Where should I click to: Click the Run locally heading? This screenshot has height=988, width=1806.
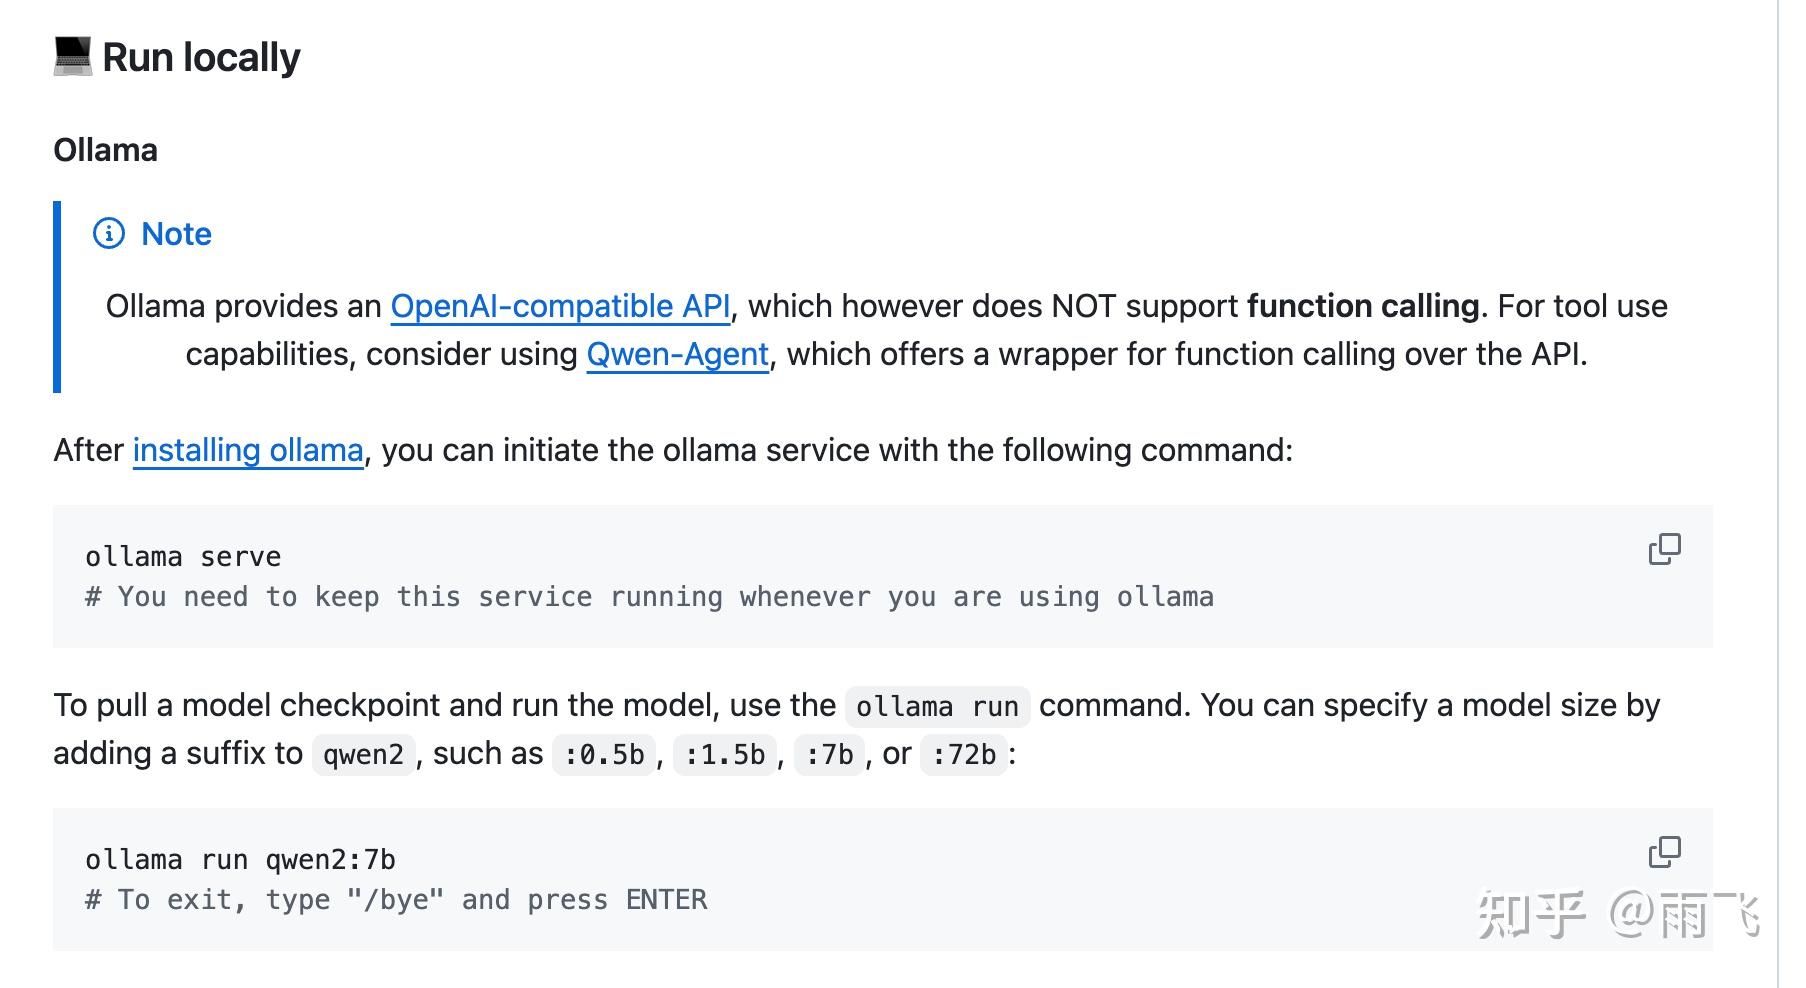201,57
